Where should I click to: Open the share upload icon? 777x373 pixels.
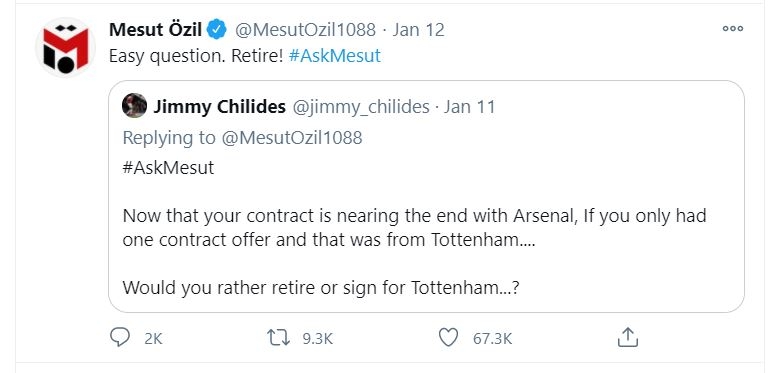coord(627,337)
